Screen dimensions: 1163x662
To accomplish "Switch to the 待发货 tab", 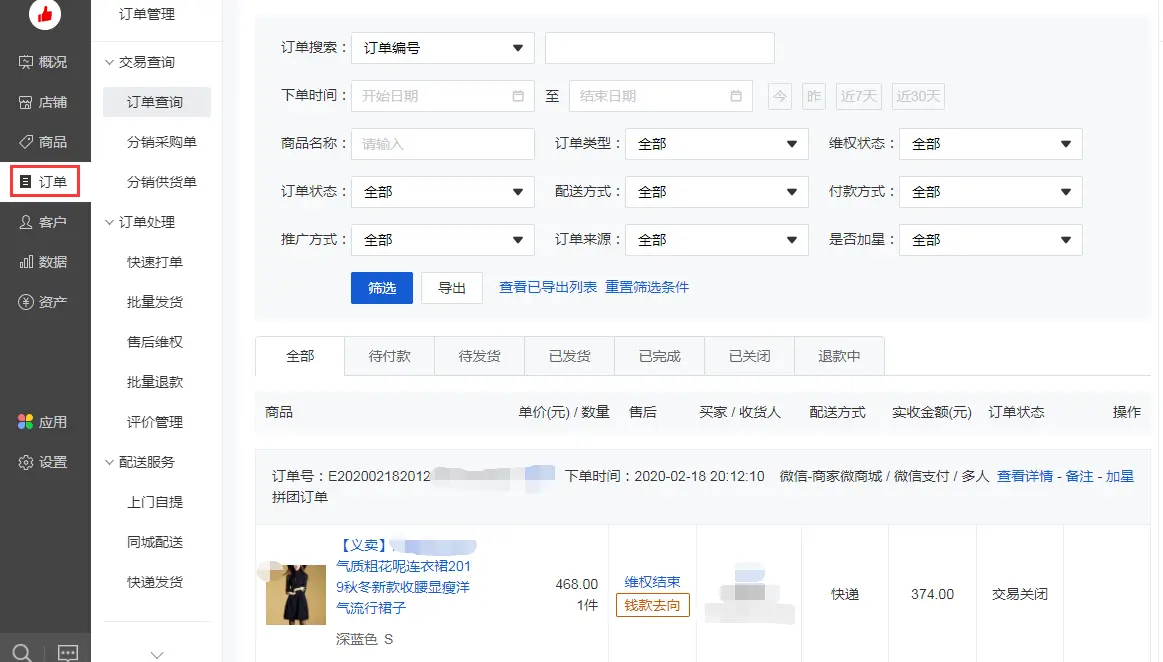I will tap(479, 356).
